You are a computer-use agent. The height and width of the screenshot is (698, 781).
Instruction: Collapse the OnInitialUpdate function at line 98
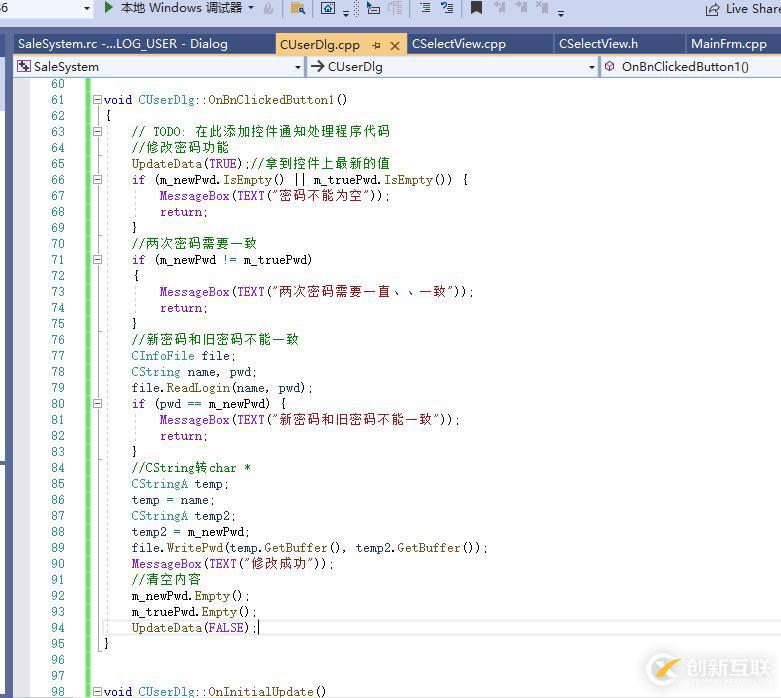[x=97, y=692]
